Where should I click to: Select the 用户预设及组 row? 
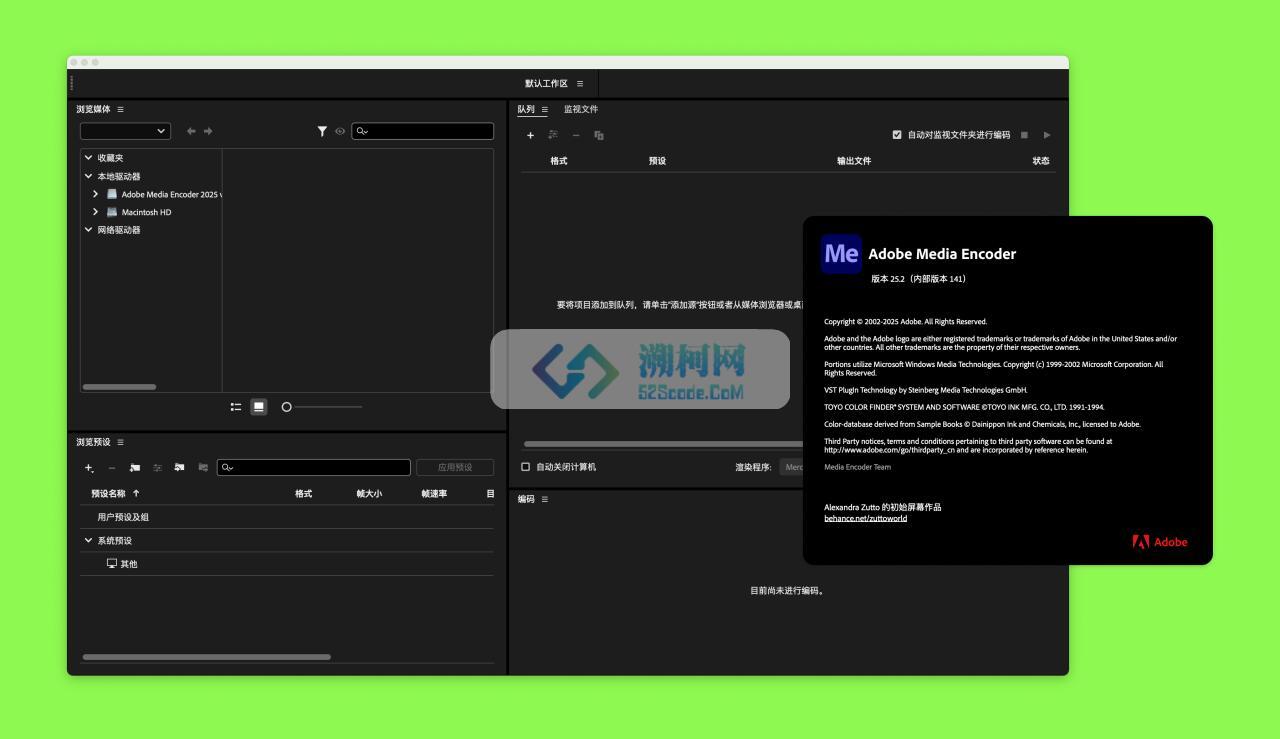tap(287, 517)
